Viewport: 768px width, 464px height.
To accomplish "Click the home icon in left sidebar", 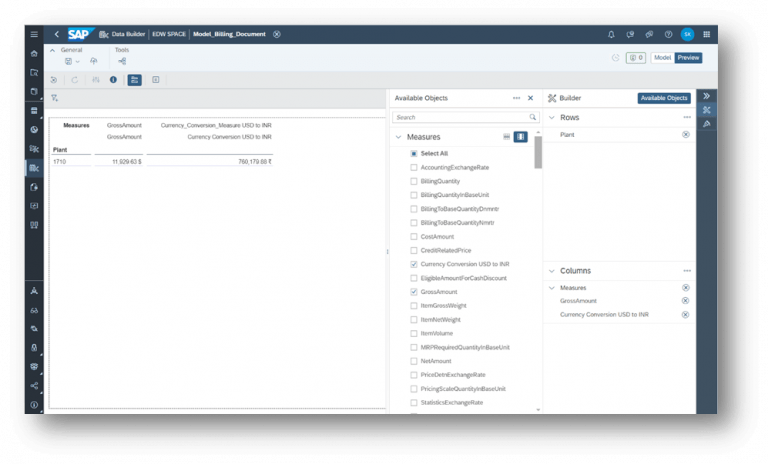I will point(35,53).
